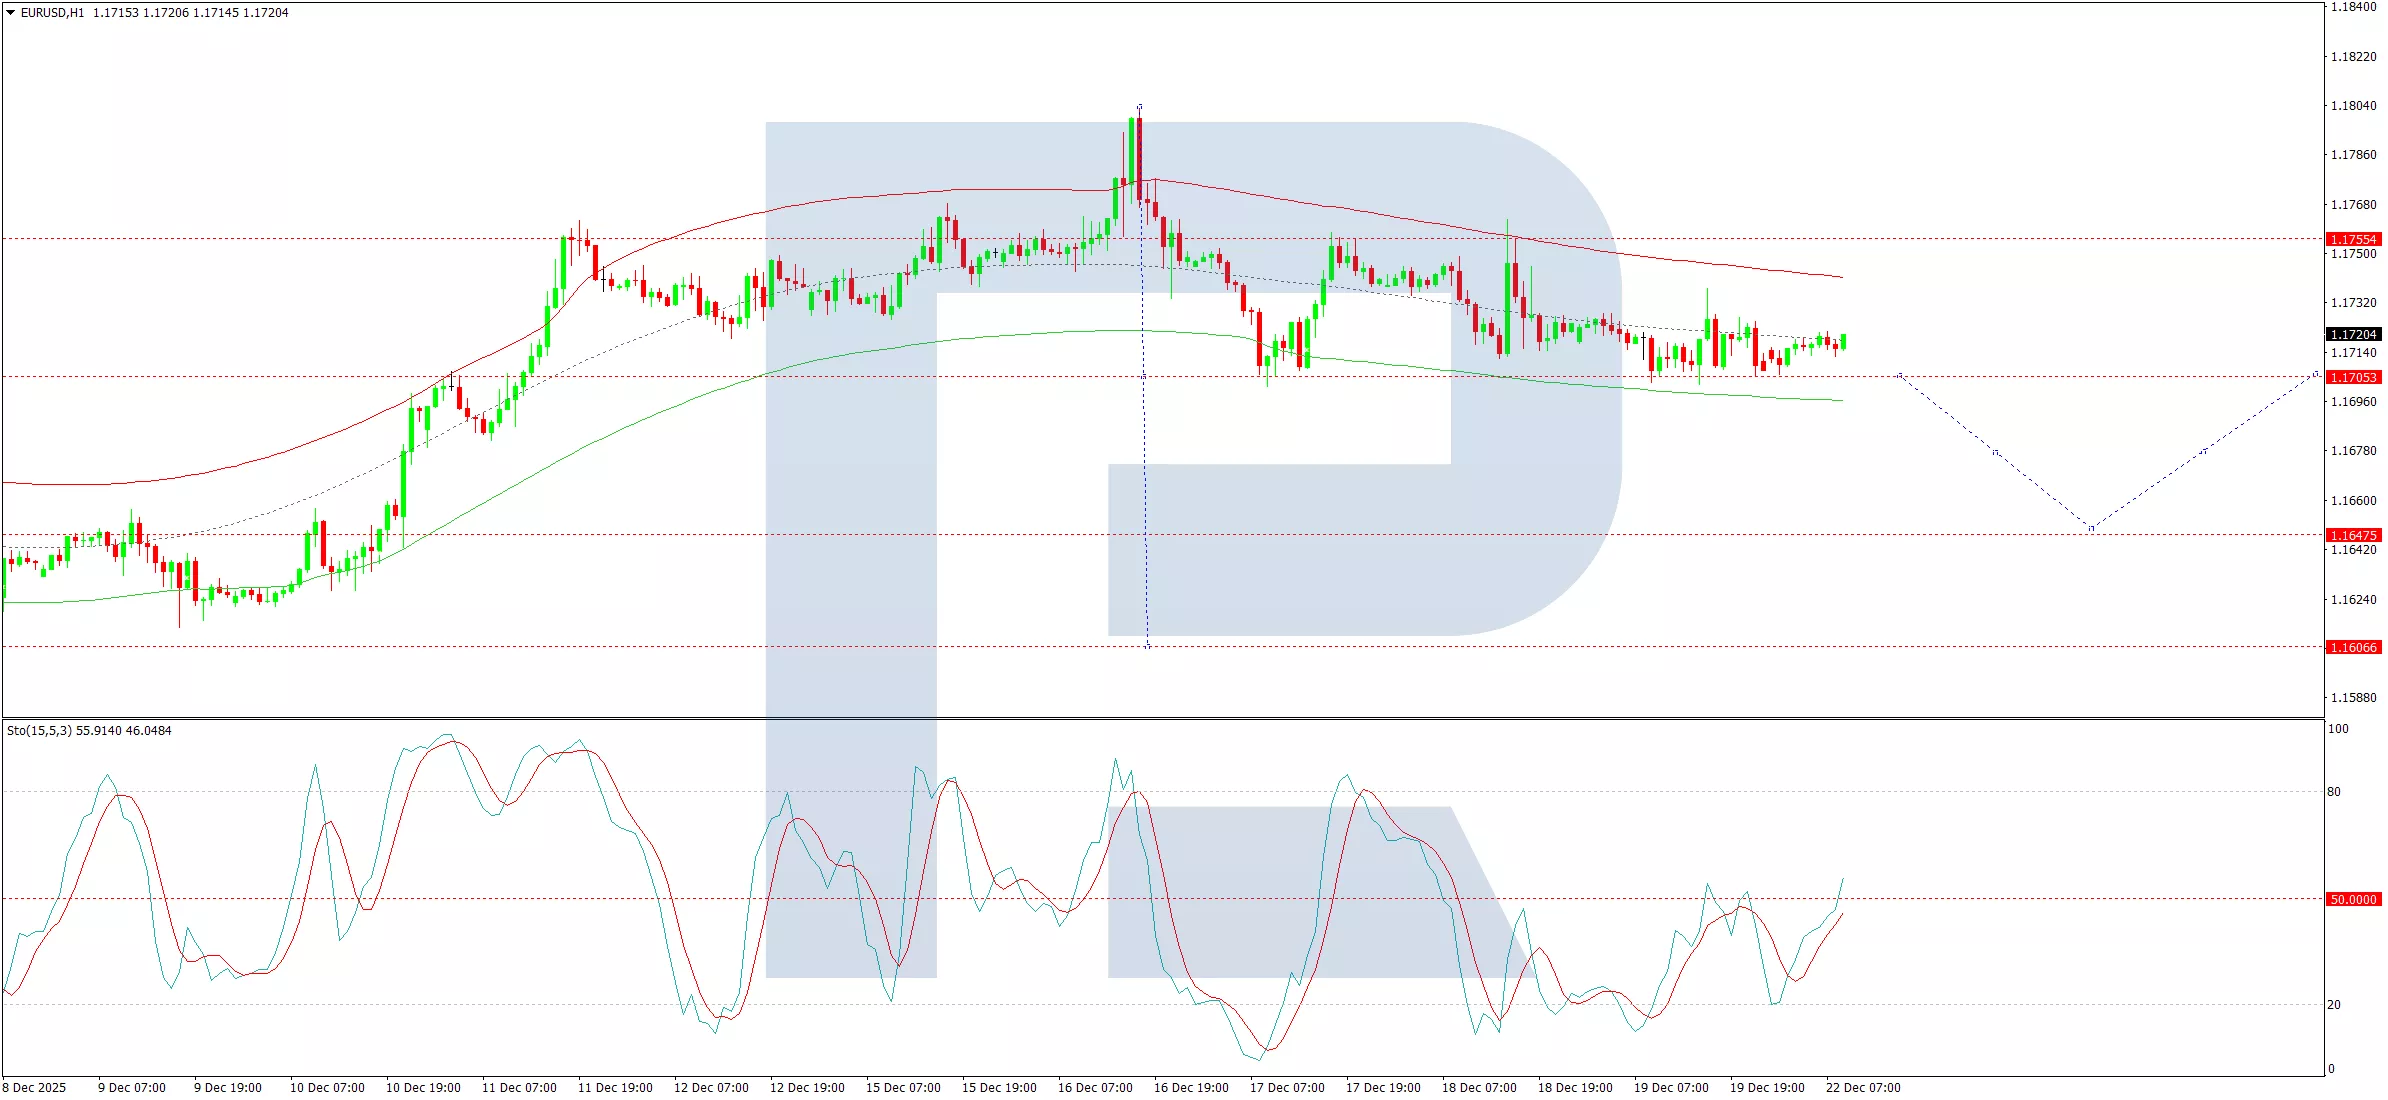The image size is (2388, 1100).
Task: Click the EURUSD,H1 symbol title text
Action: pyautogui.click(x=52, y=13)
